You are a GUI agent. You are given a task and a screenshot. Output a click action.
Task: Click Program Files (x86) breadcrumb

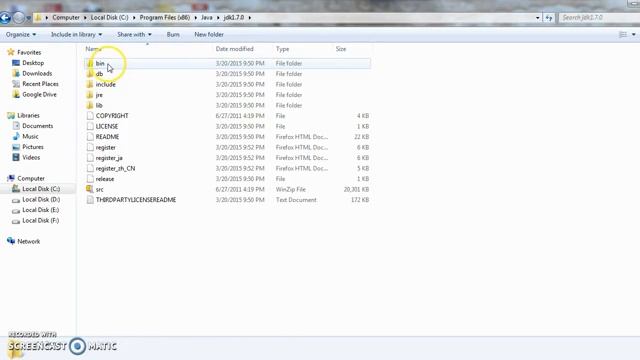(164, 18)
